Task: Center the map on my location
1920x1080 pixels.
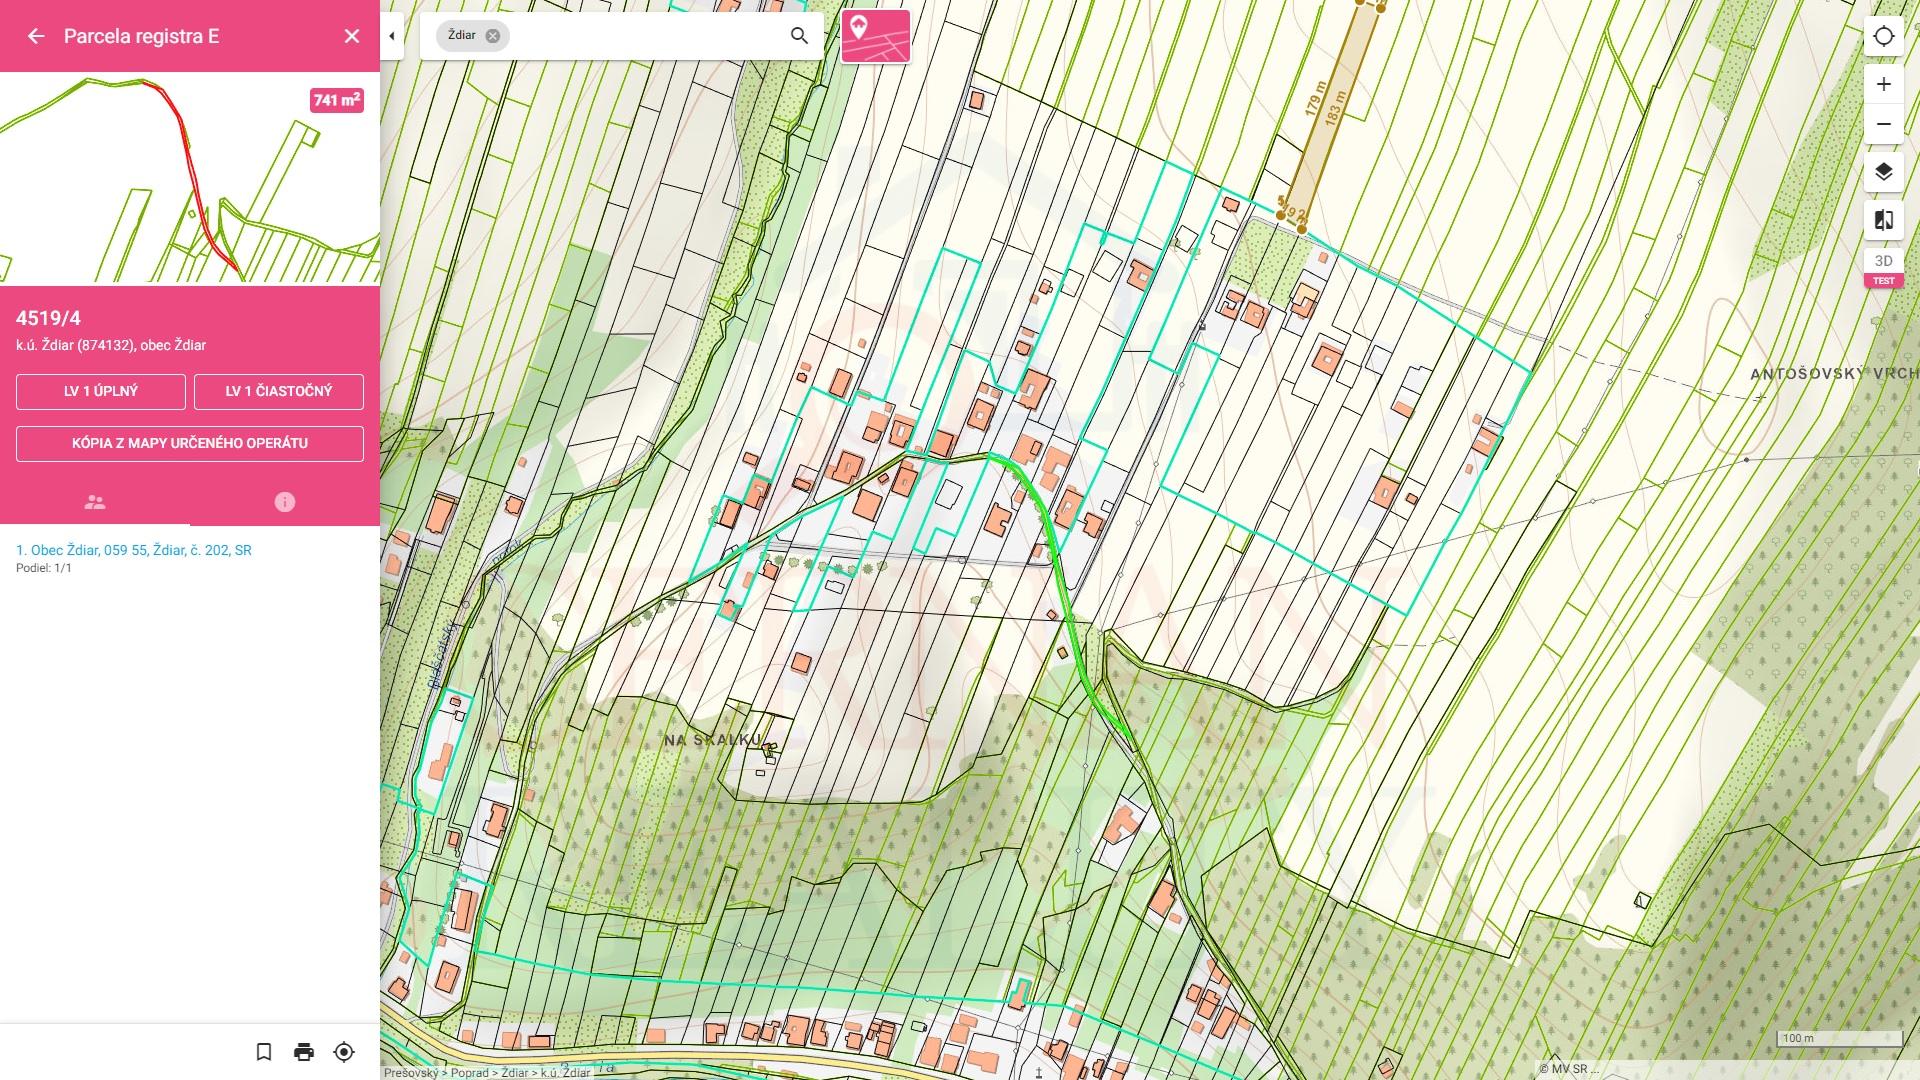Action: tap(1884, 36)
